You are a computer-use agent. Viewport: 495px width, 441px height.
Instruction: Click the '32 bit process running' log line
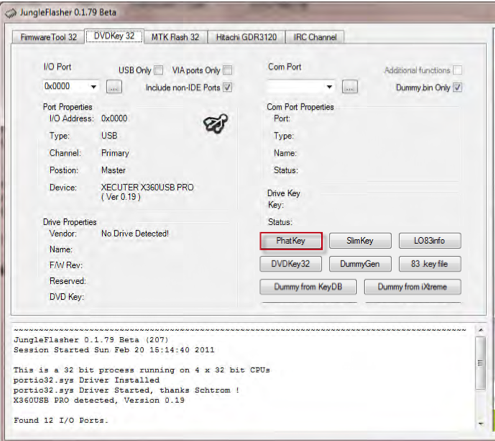tap(142, 370)
